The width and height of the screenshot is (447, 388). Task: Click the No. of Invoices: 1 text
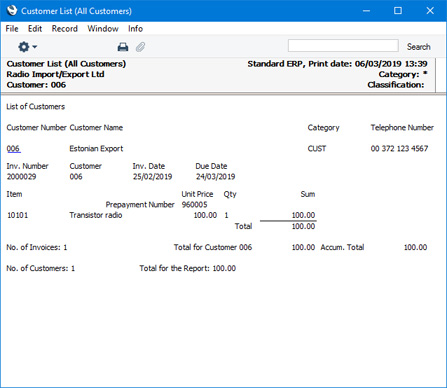(x=37, y=247)
